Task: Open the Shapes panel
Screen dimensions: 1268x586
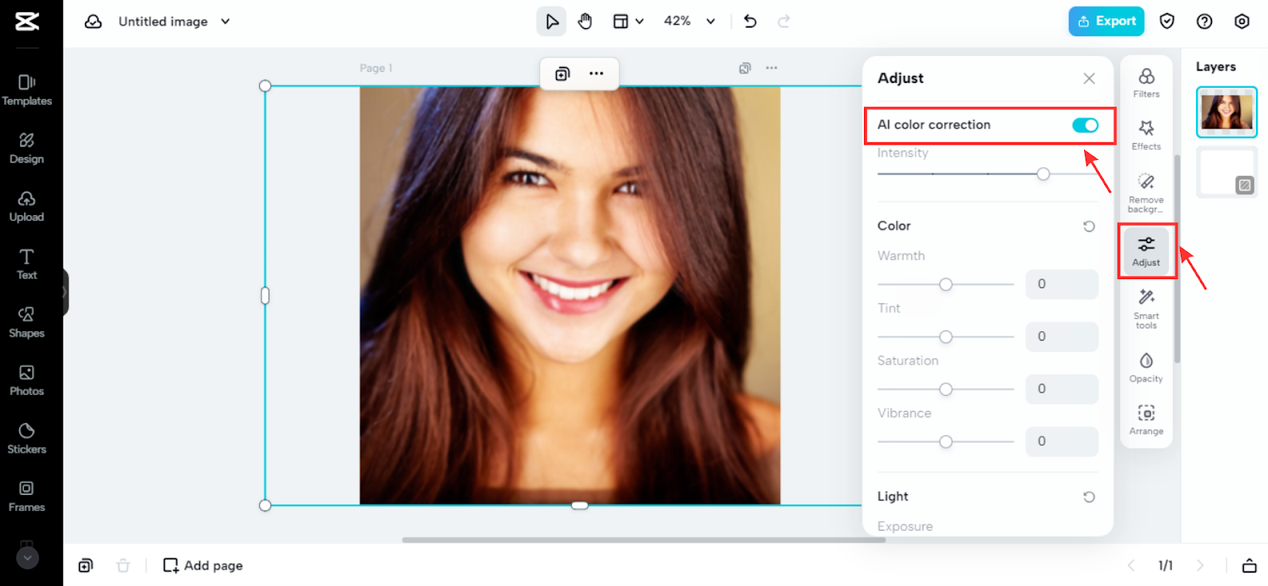Action: click(27, 322)
